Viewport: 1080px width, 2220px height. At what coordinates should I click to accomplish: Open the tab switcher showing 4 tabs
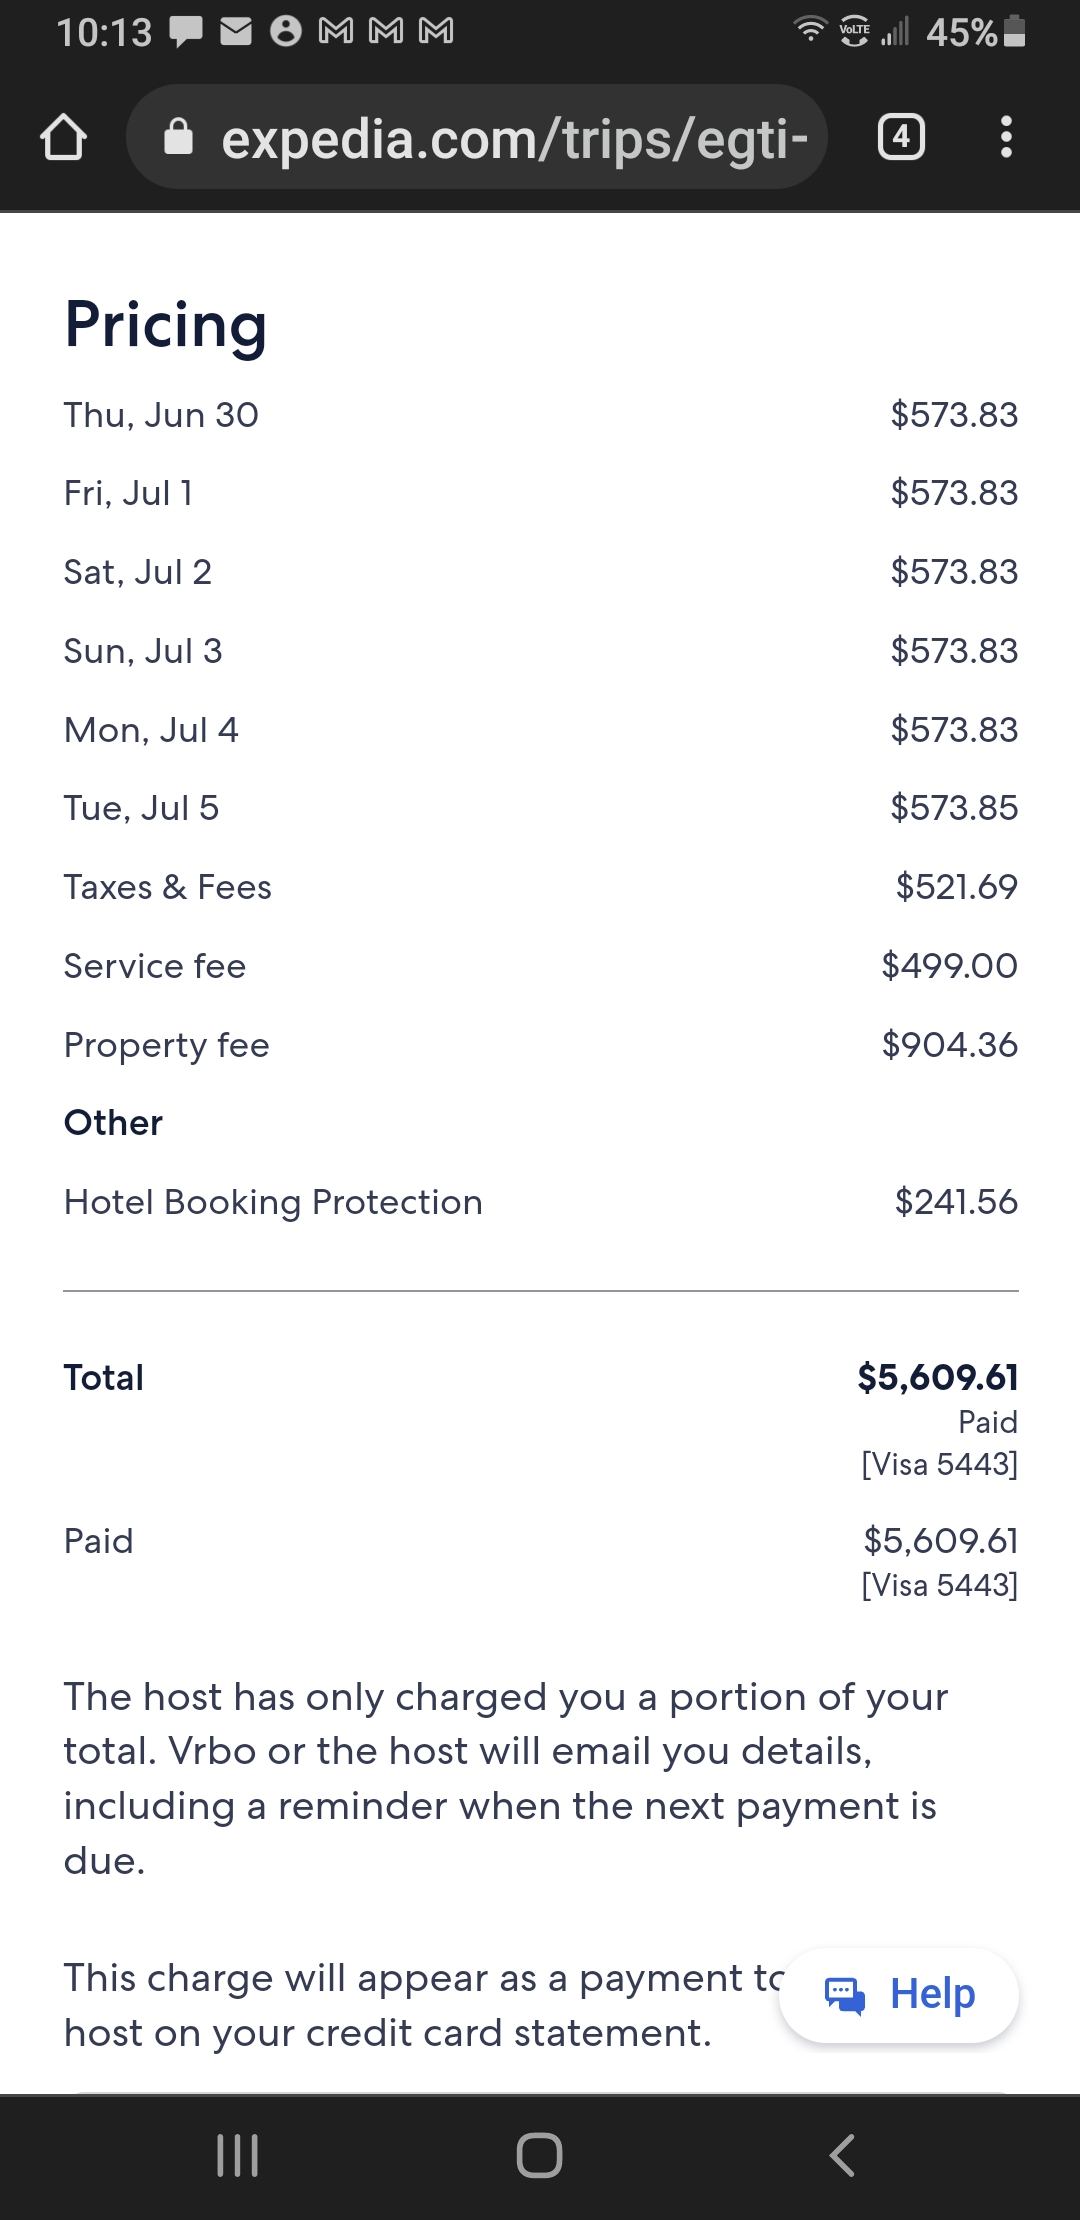901,138
